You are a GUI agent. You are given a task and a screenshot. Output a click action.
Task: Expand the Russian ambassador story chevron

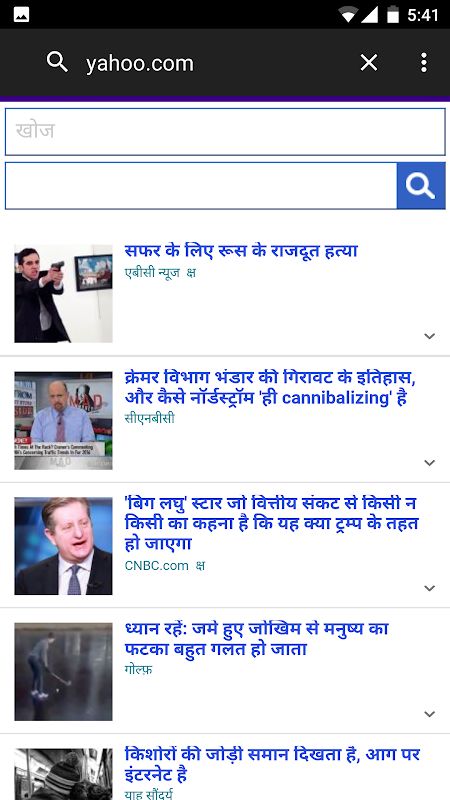430,336
